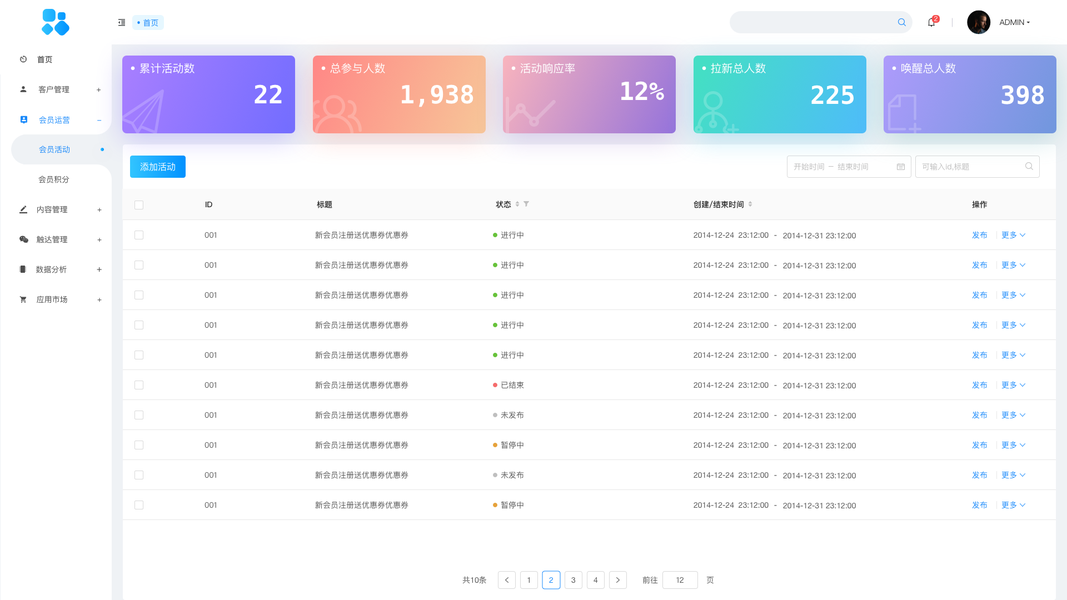Go to 会员积分 submenu item
1067x600 pixels.
pos(56,180)
